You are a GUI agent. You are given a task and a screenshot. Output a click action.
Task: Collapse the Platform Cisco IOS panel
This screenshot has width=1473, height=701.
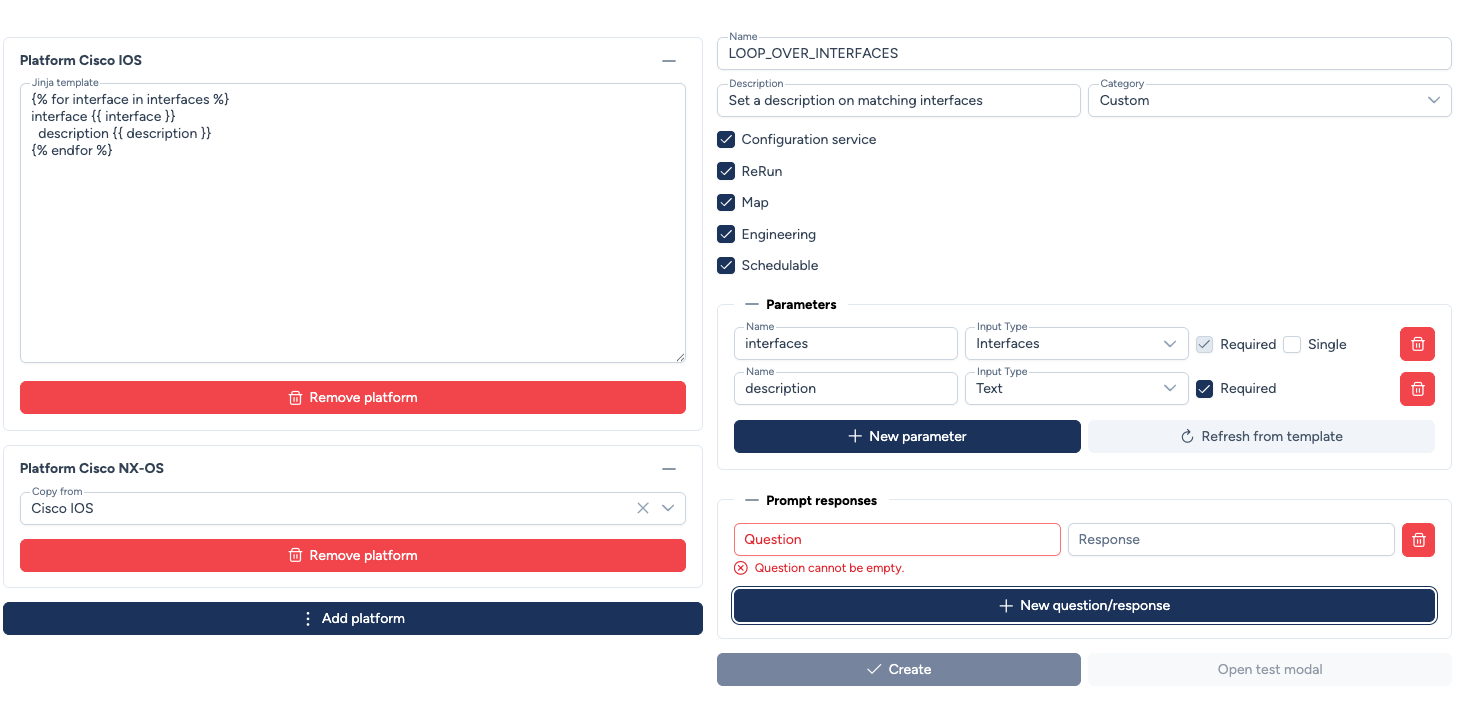point(669,61)
